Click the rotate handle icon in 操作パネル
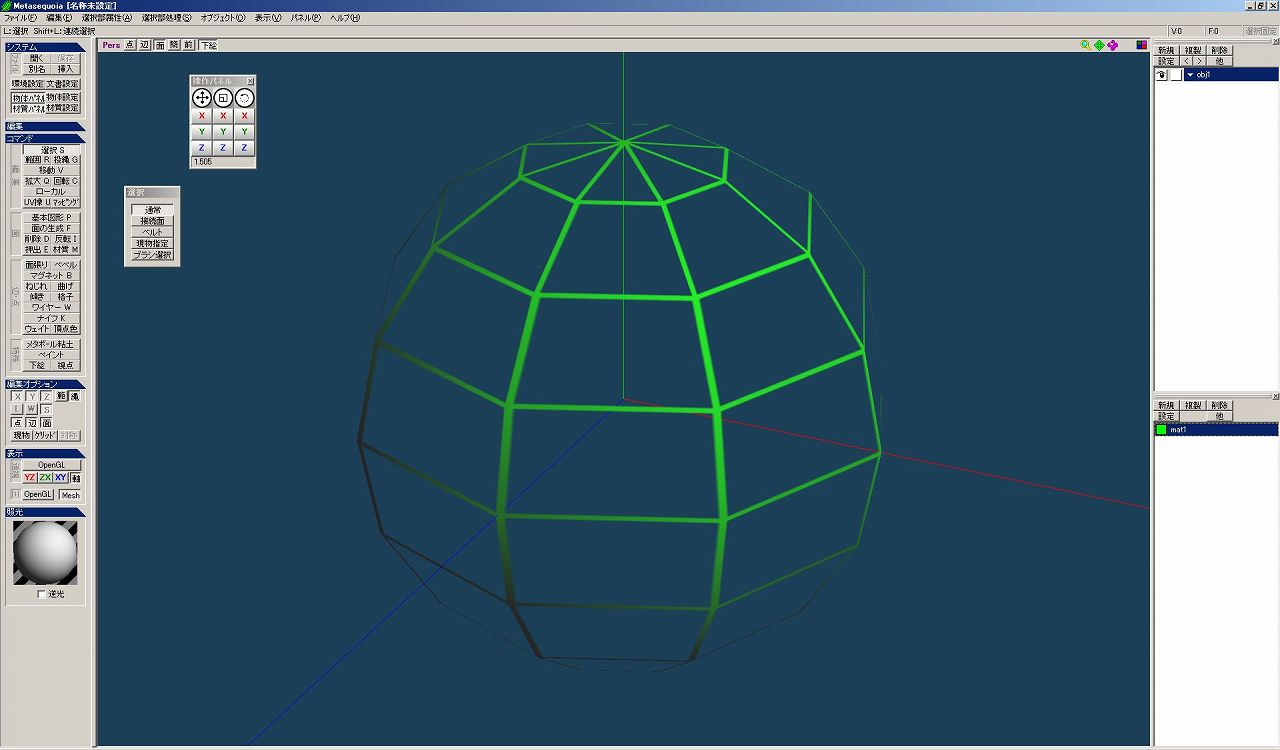This screenshot has height=750, width=1280. coord(245,98)
